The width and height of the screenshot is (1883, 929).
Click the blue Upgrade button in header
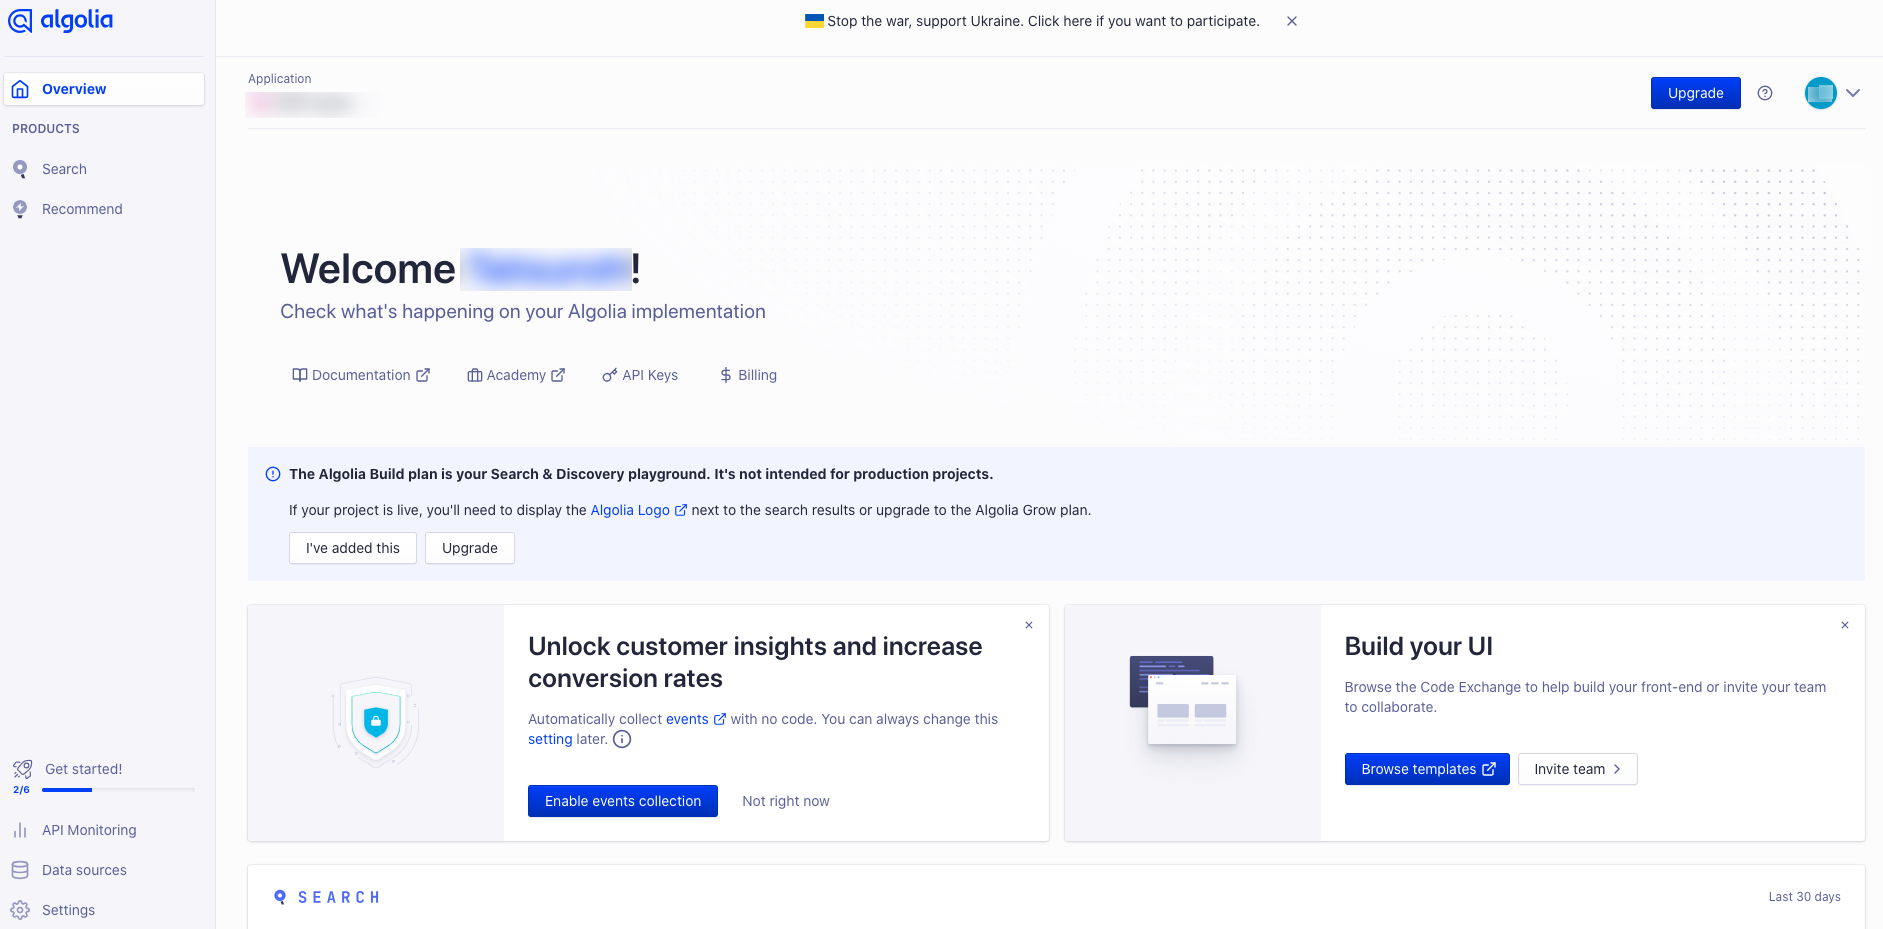point(1695,93)
